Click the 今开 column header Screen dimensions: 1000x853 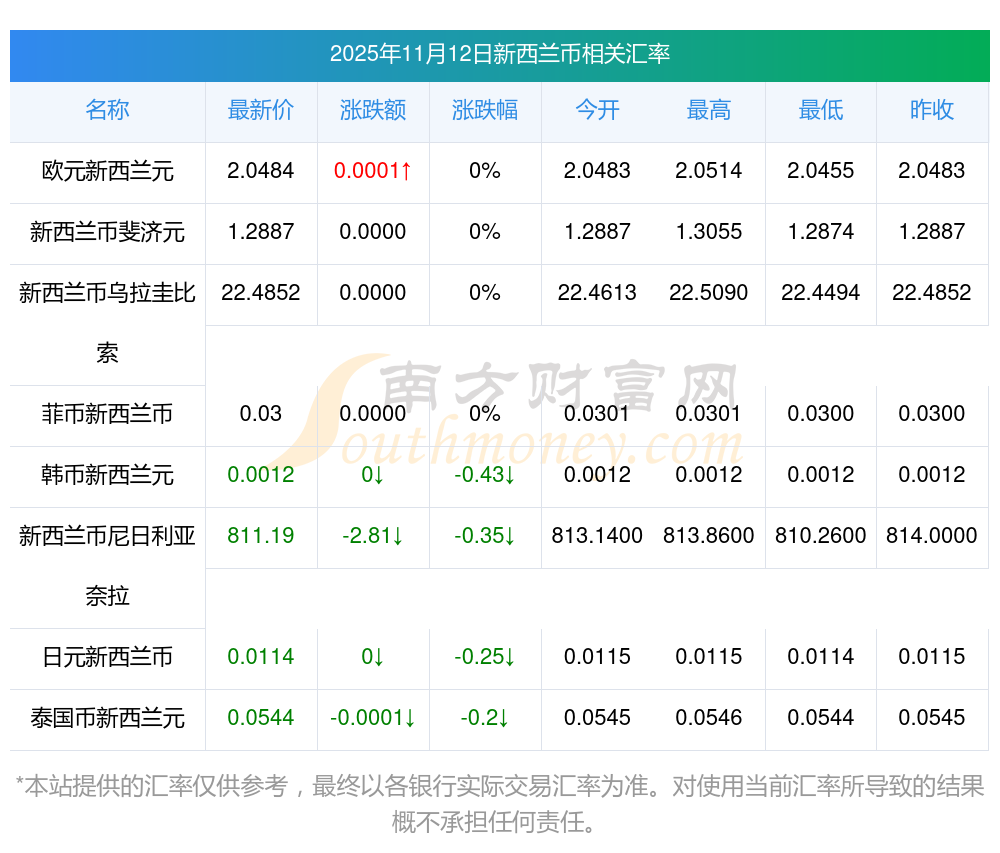pos(597,110)
